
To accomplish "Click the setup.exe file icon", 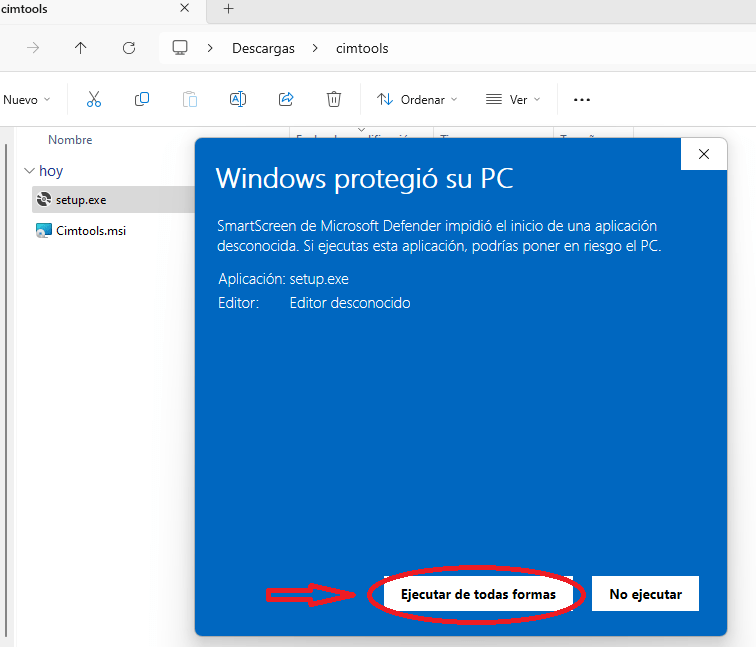I will pos(44,199).
